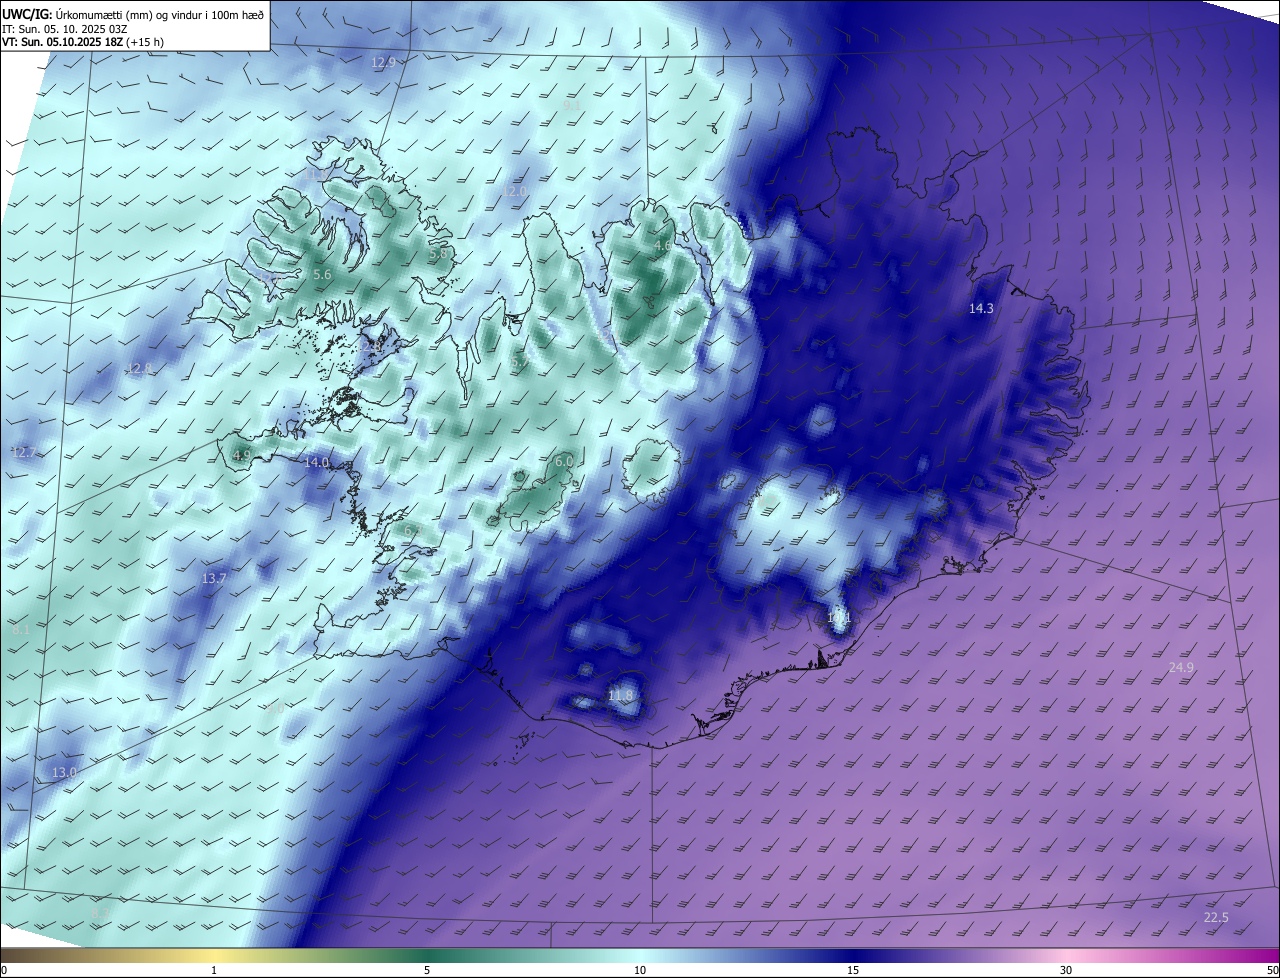Click the initial time line "IT: Sun. 05. 10. 2025 03Z"
1280x978 pixels.
pos(64,29)
